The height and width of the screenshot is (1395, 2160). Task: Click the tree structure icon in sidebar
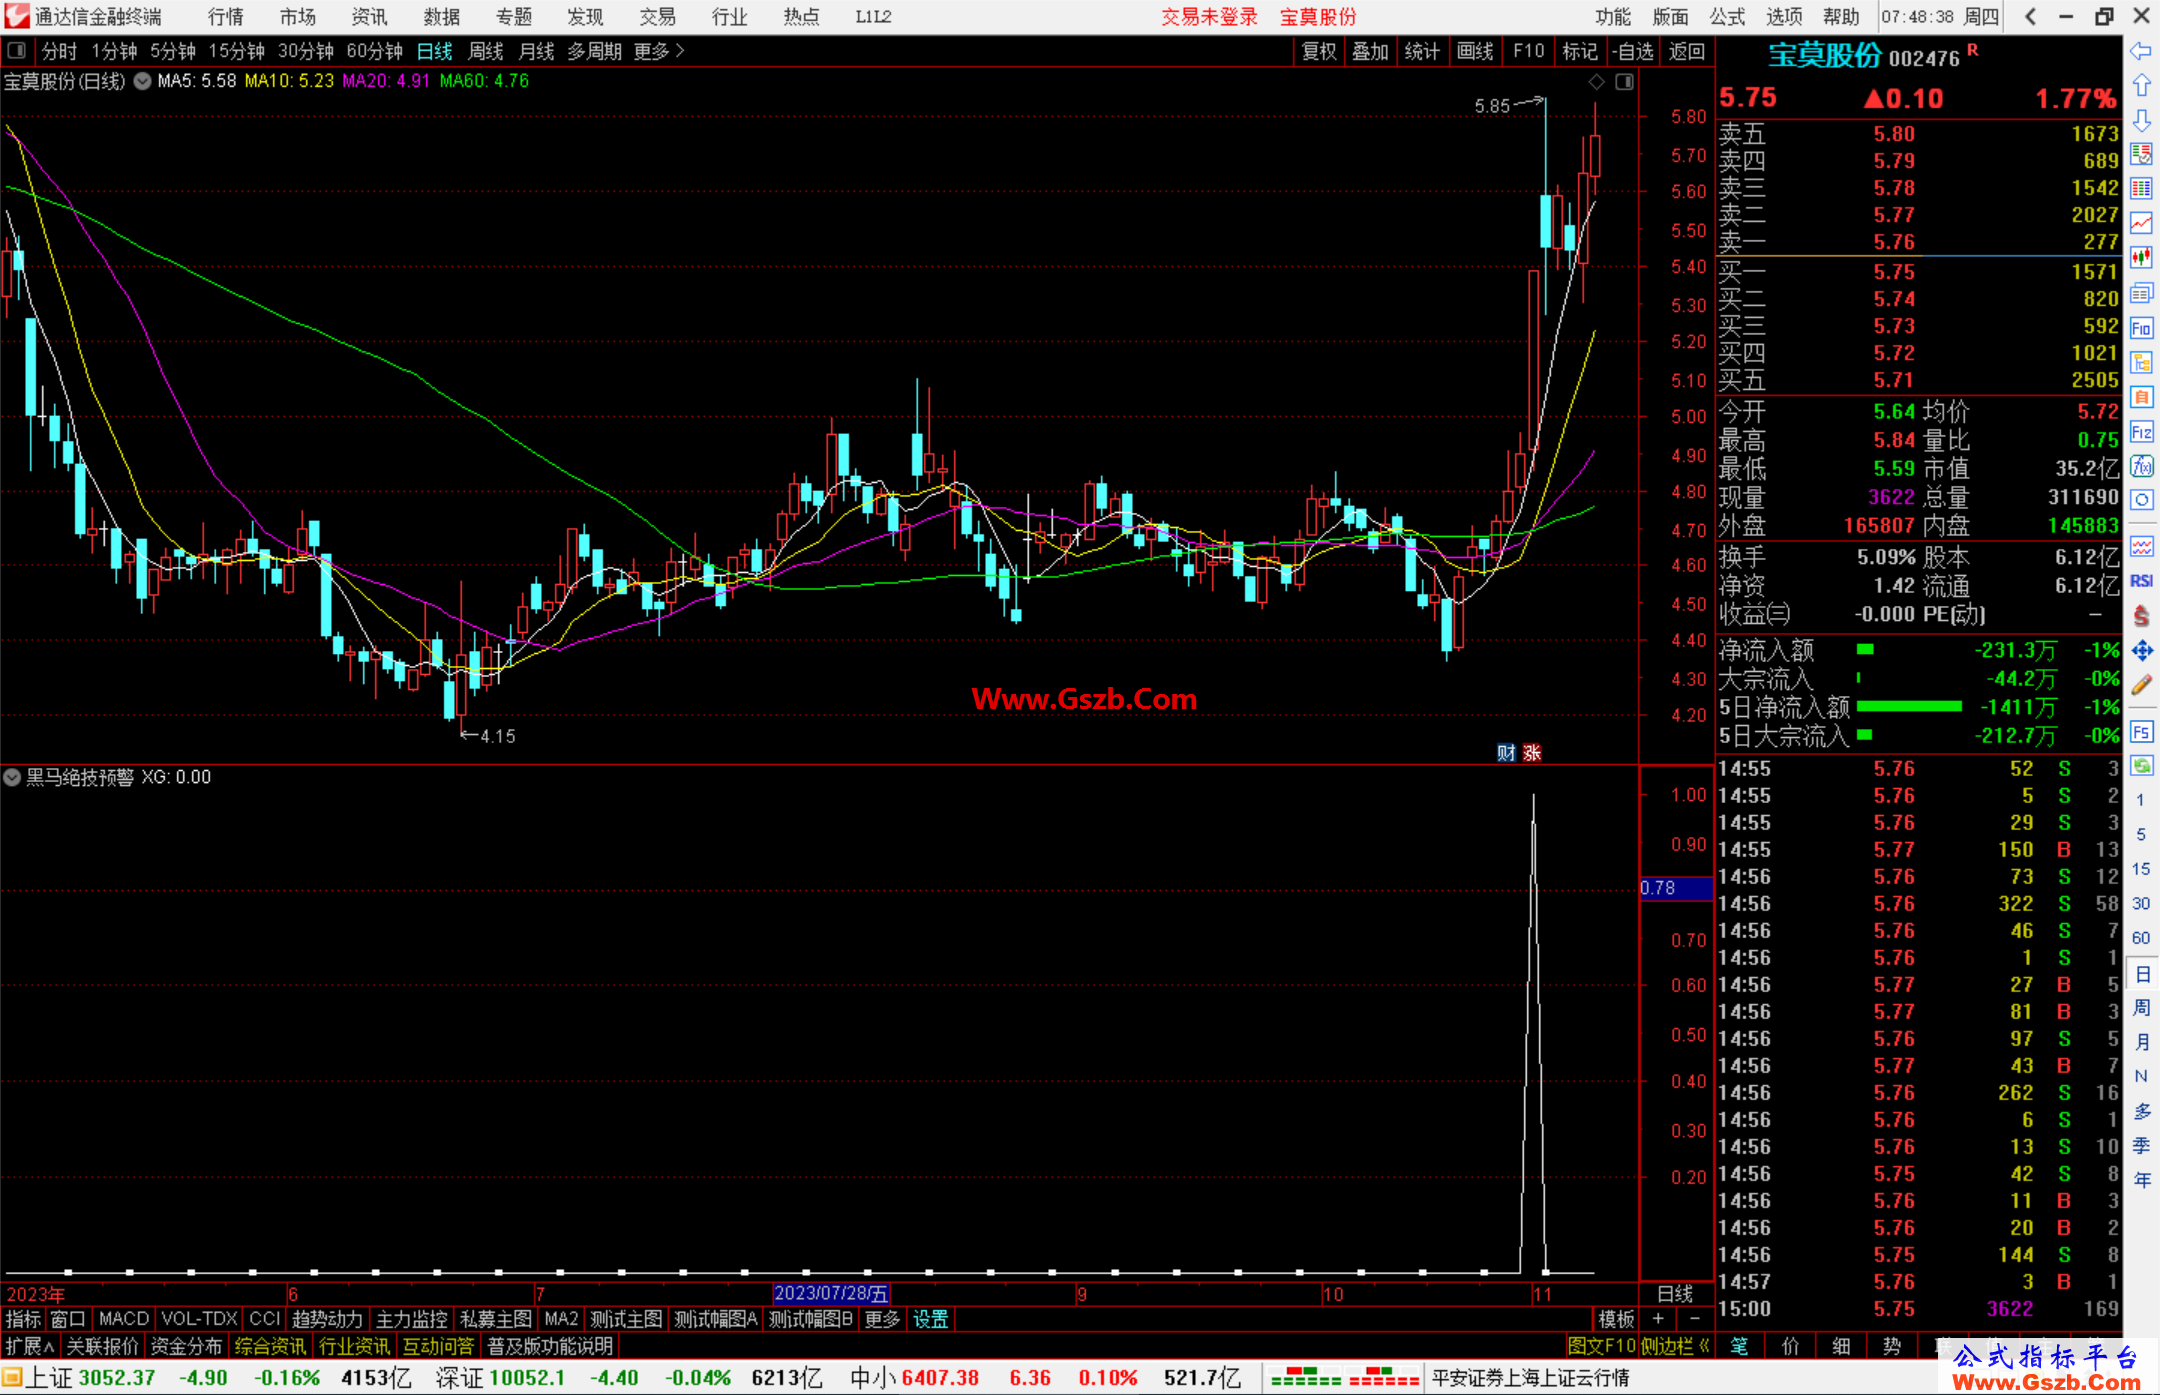2141,362
